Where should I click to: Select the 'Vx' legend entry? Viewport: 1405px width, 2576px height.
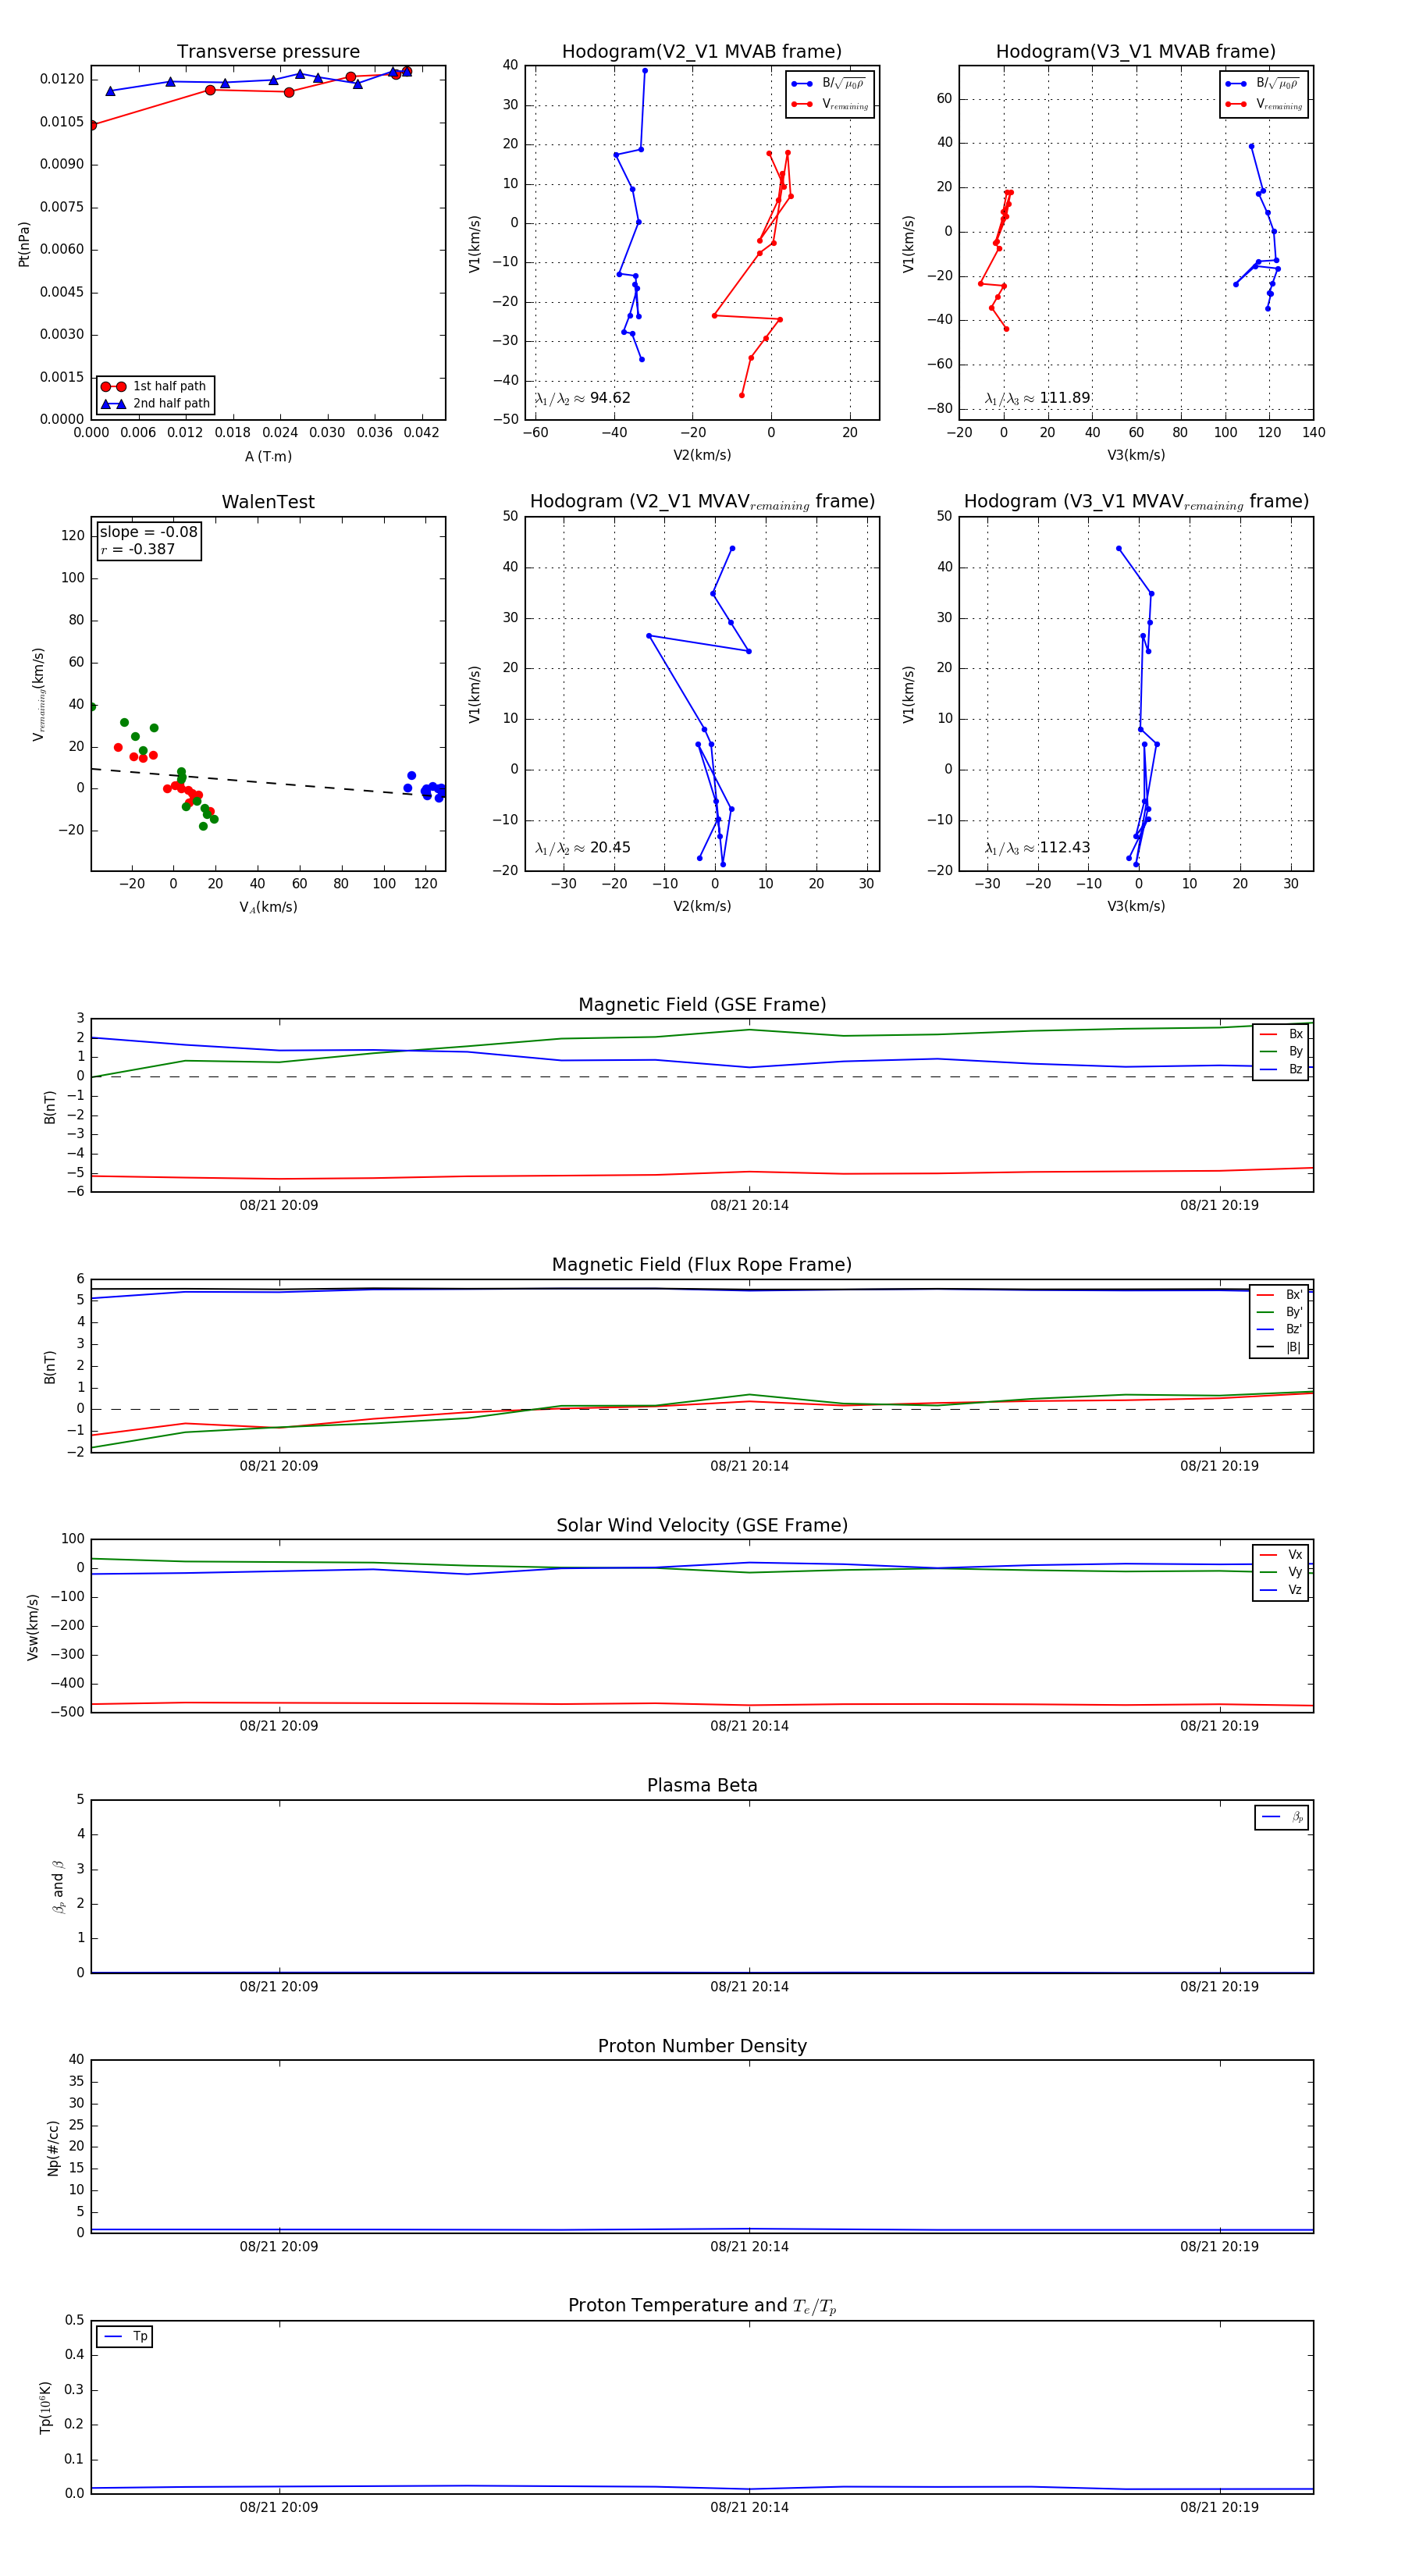tap(1281, 1555)
